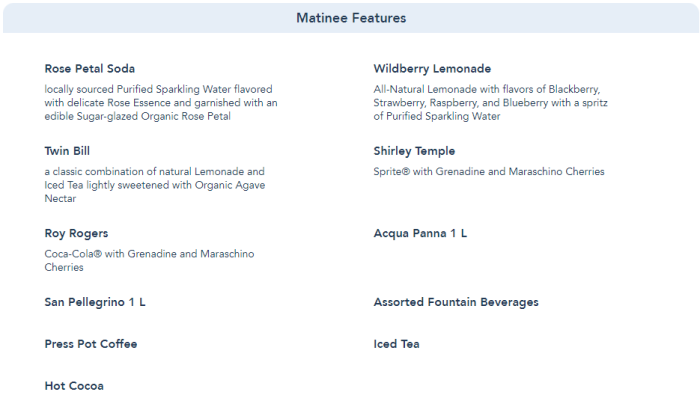Screen dimensions: 700x404
Task: Click the Roy Rogers description text
Action: 149,261
